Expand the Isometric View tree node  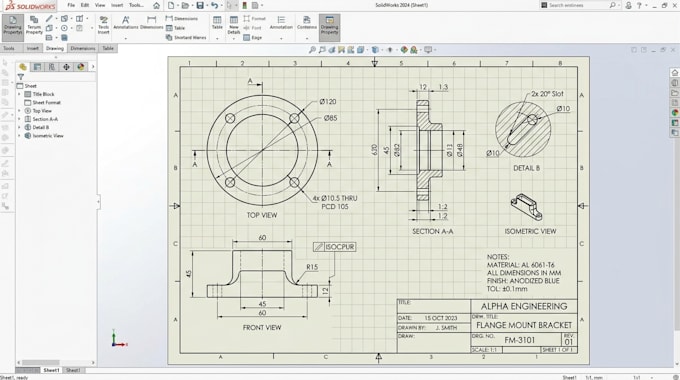[19, 136]
